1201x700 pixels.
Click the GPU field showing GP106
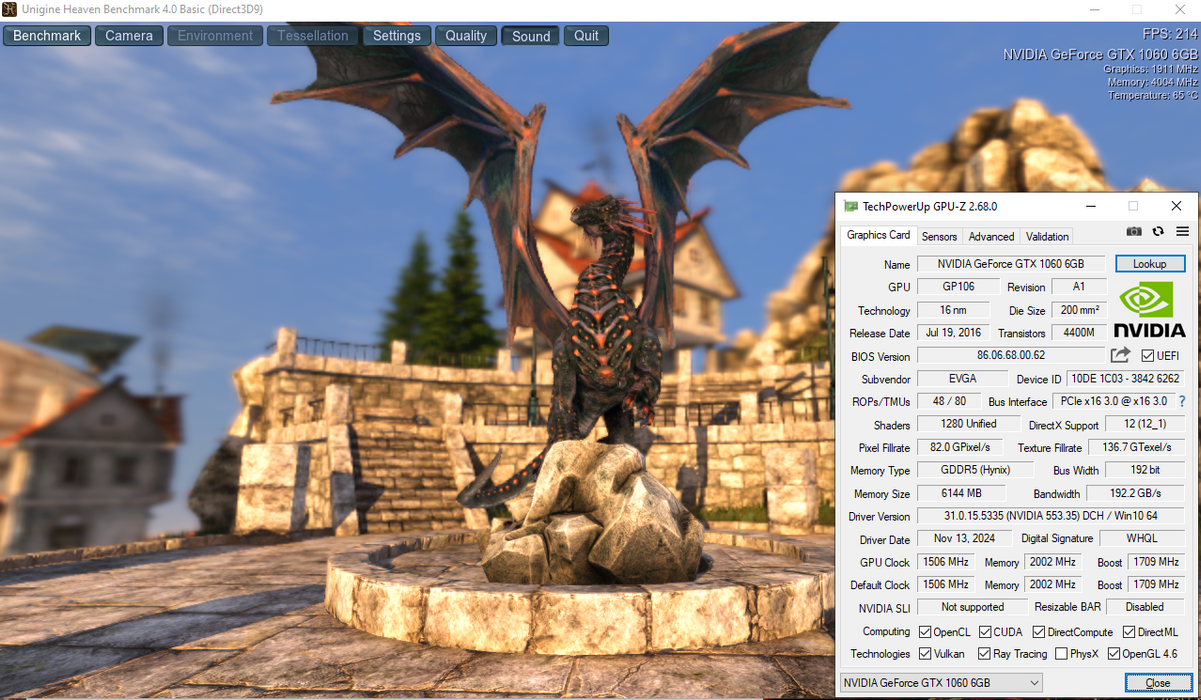958,286
